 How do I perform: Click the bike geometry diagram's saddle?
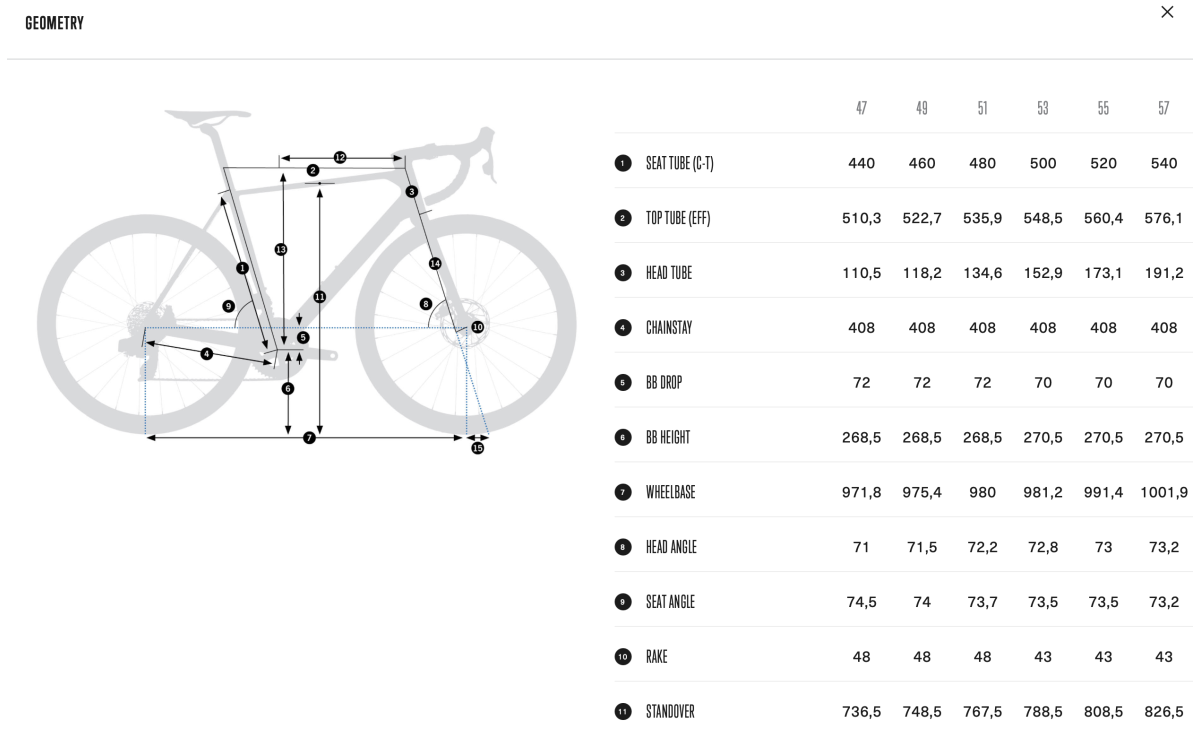207,118
